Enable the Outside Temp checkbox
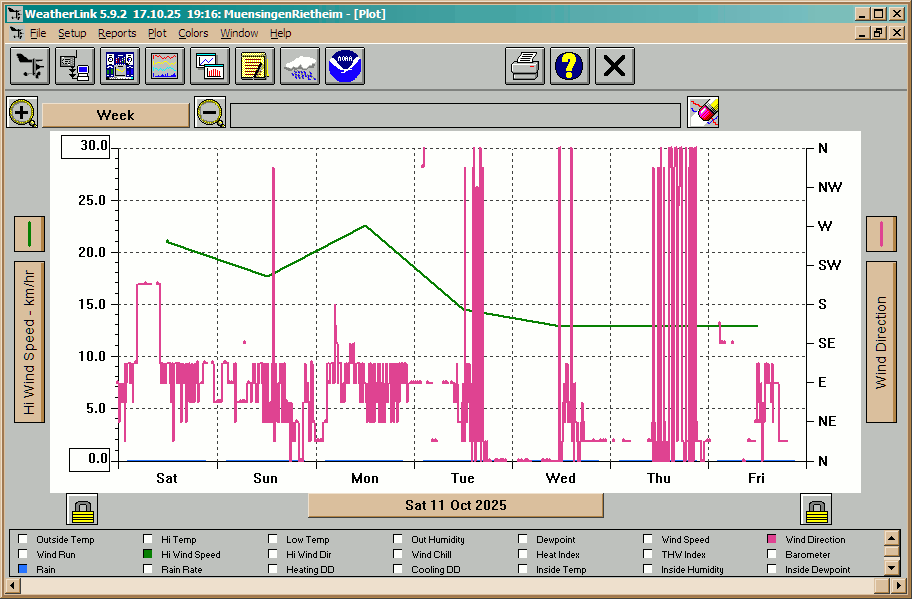The width and height of the screenshot is (912, 599). [x=23, y=540]
